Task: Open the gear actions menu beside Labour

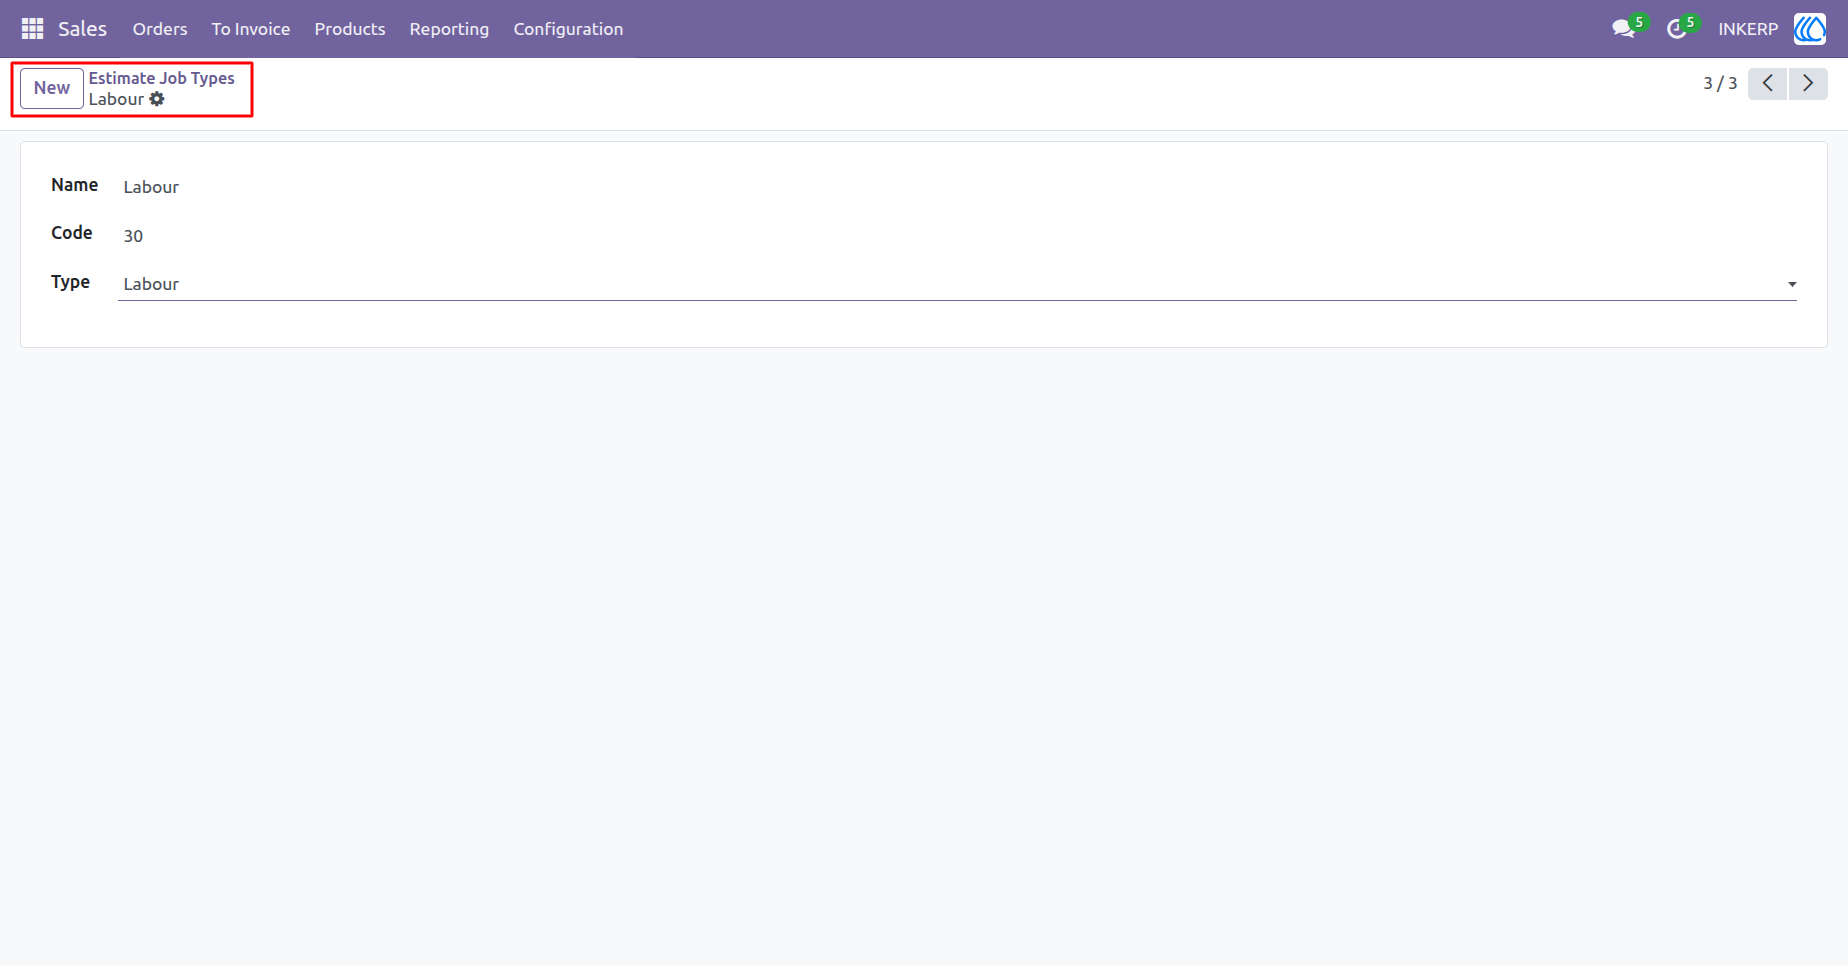Action: [157, 99]
